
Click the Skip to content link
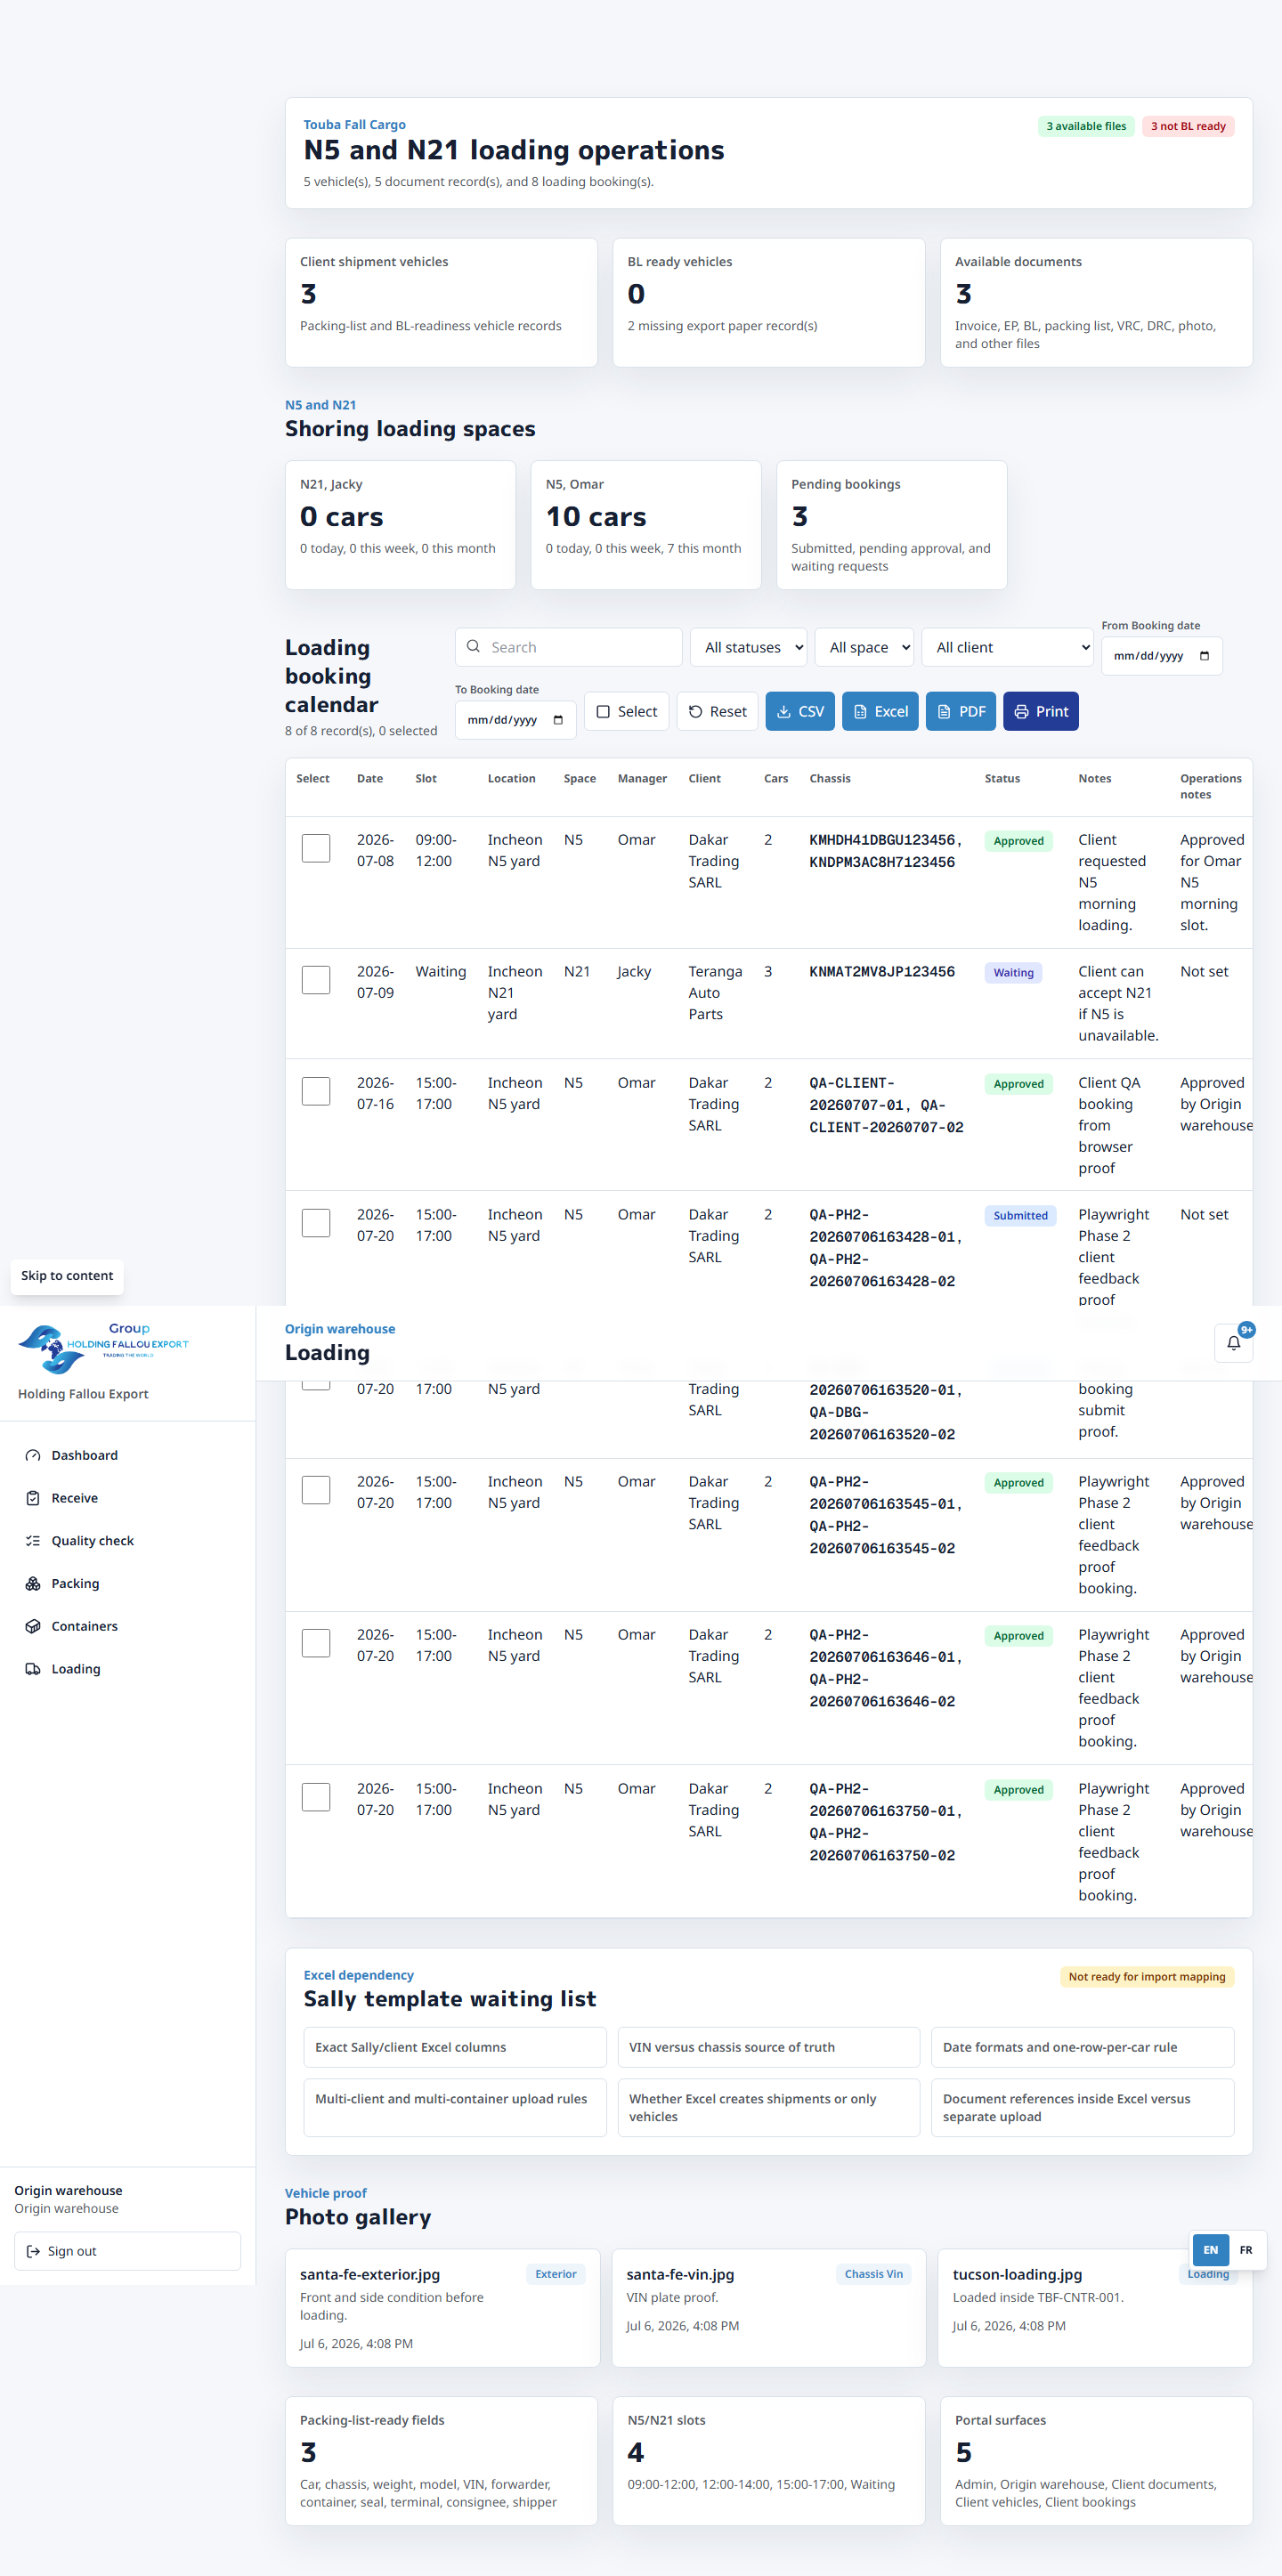click(x=67, y=1276)
